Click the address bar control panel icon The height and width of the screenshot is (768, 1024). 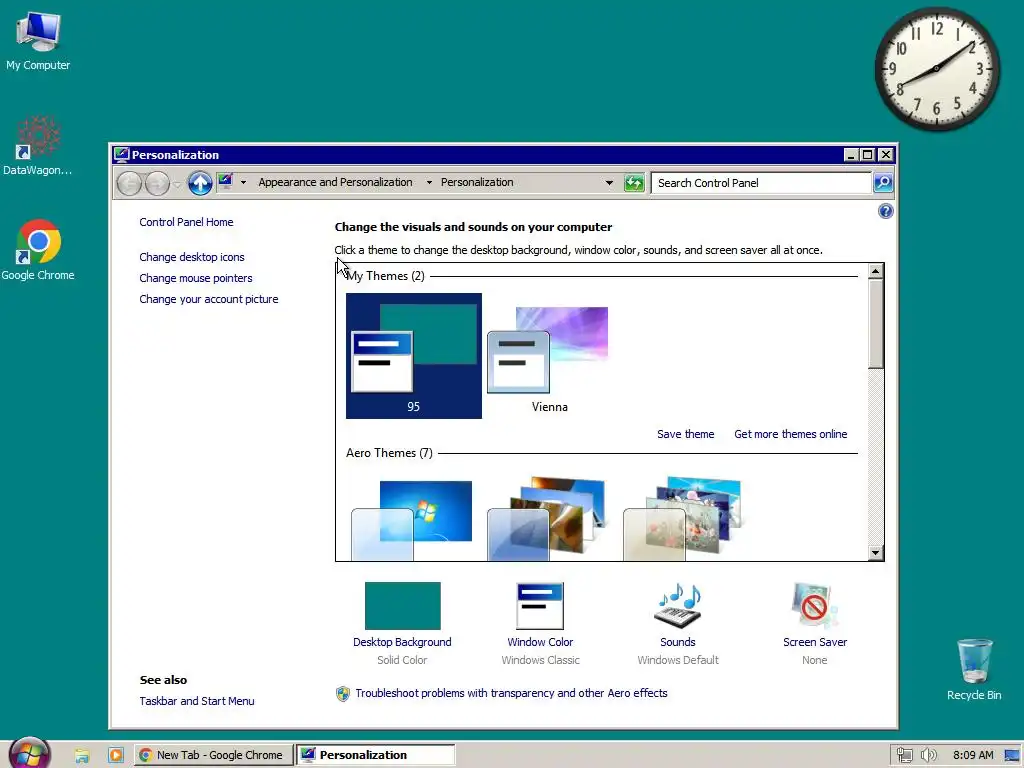click(x=225, y=182)
